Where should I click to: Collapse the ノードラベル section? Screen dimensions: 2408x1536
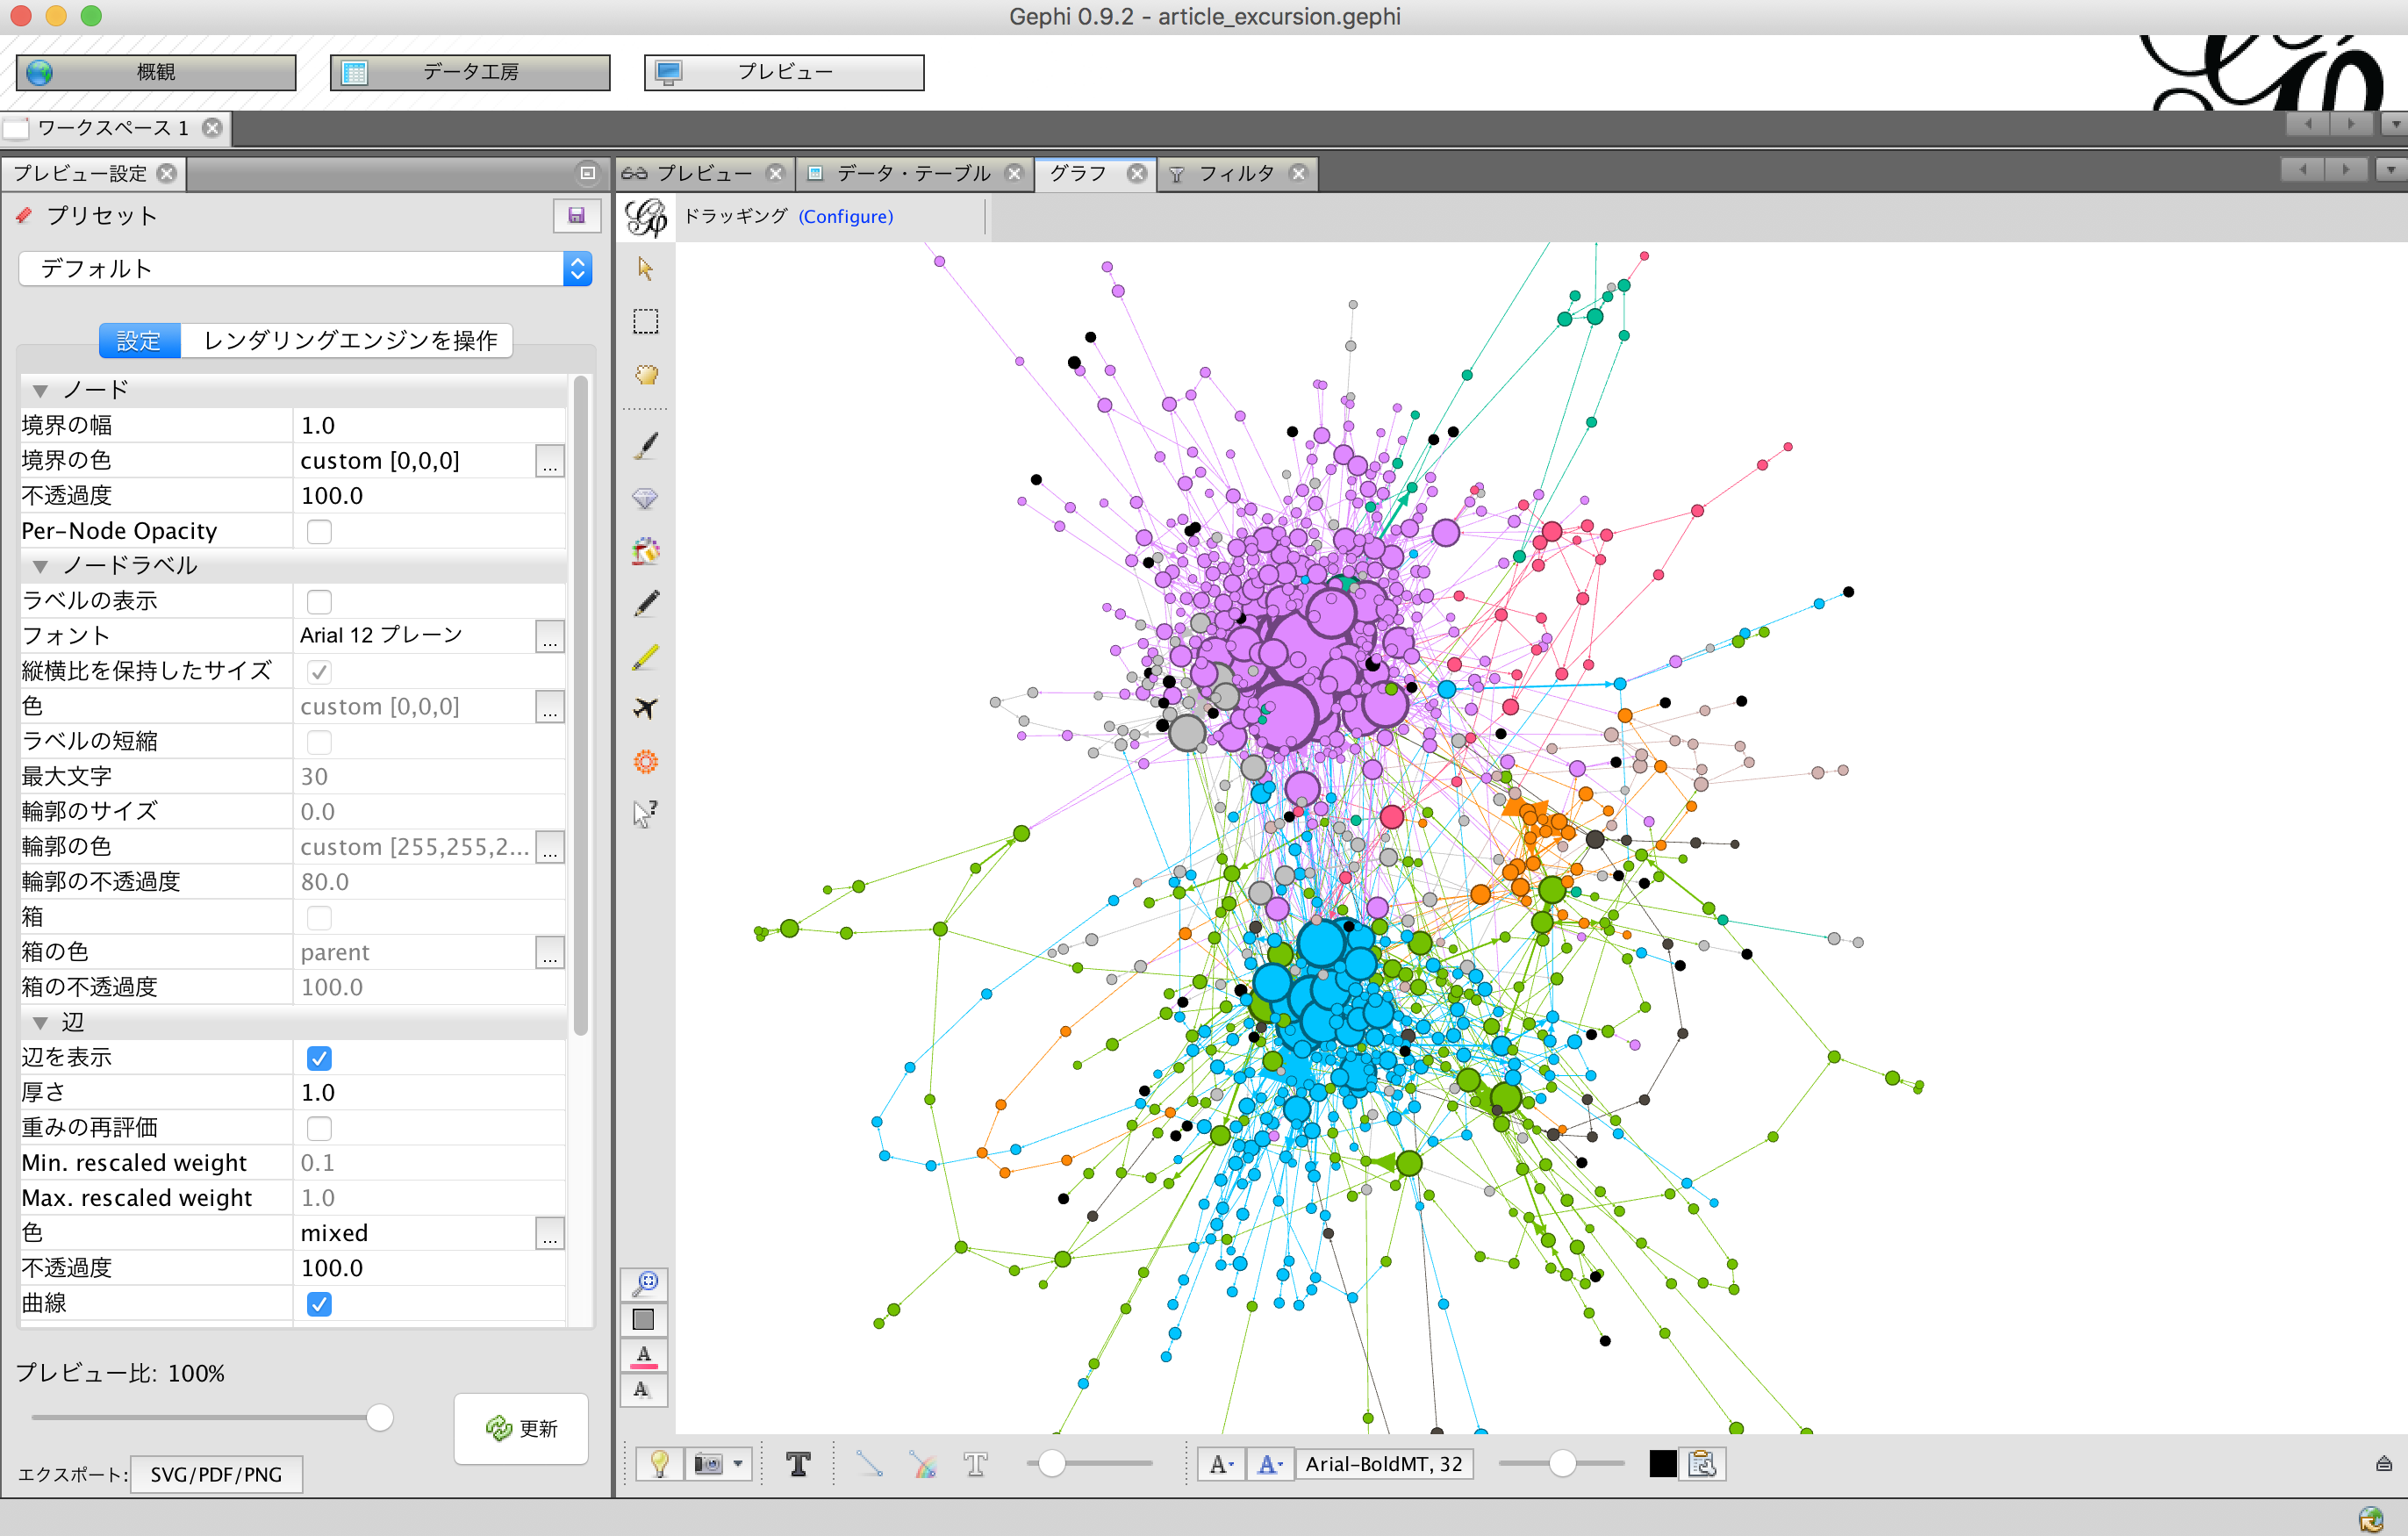coord(40,566)
